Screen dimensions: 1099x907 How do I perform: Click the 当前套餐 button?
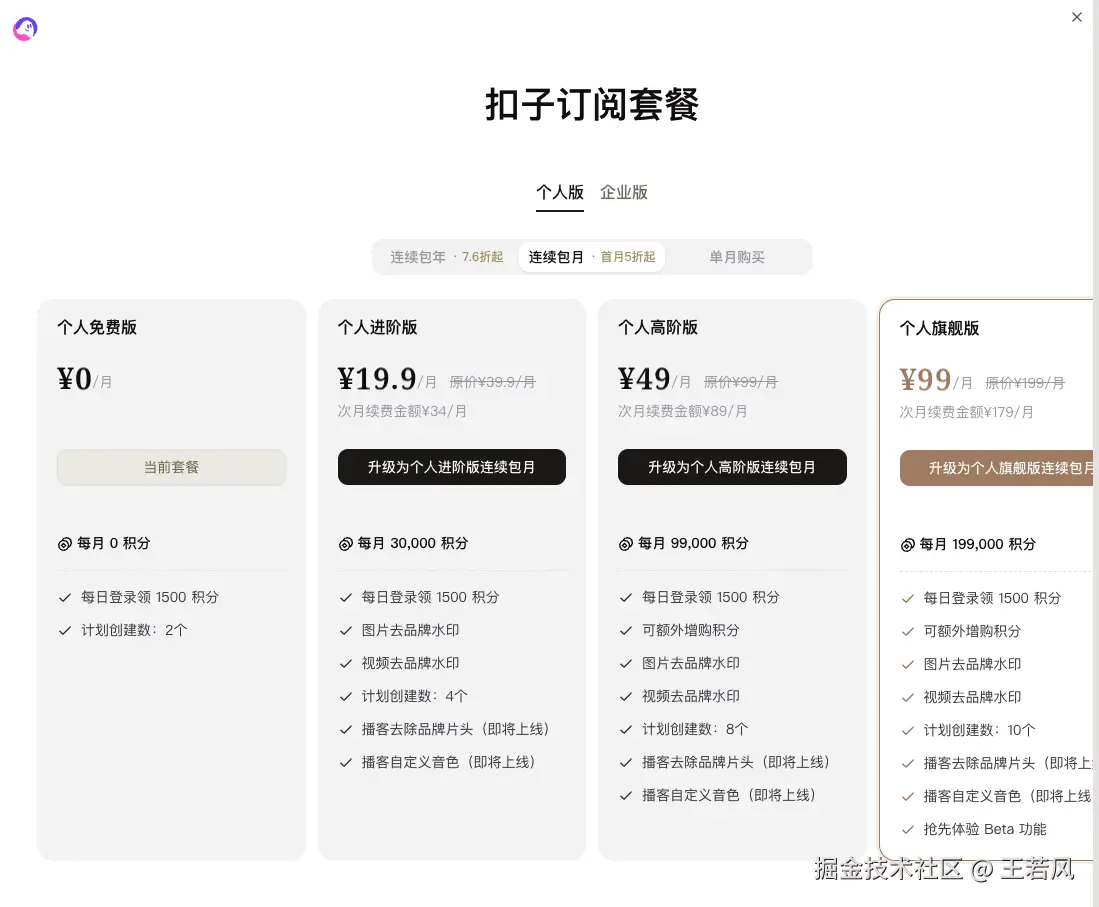tap(171, 467)
